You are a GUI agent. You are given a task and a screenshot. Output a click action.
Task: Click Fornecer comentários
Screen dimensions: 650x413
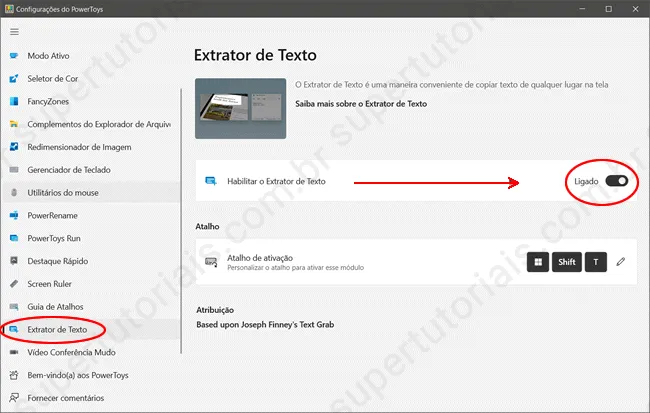point(65,398)
